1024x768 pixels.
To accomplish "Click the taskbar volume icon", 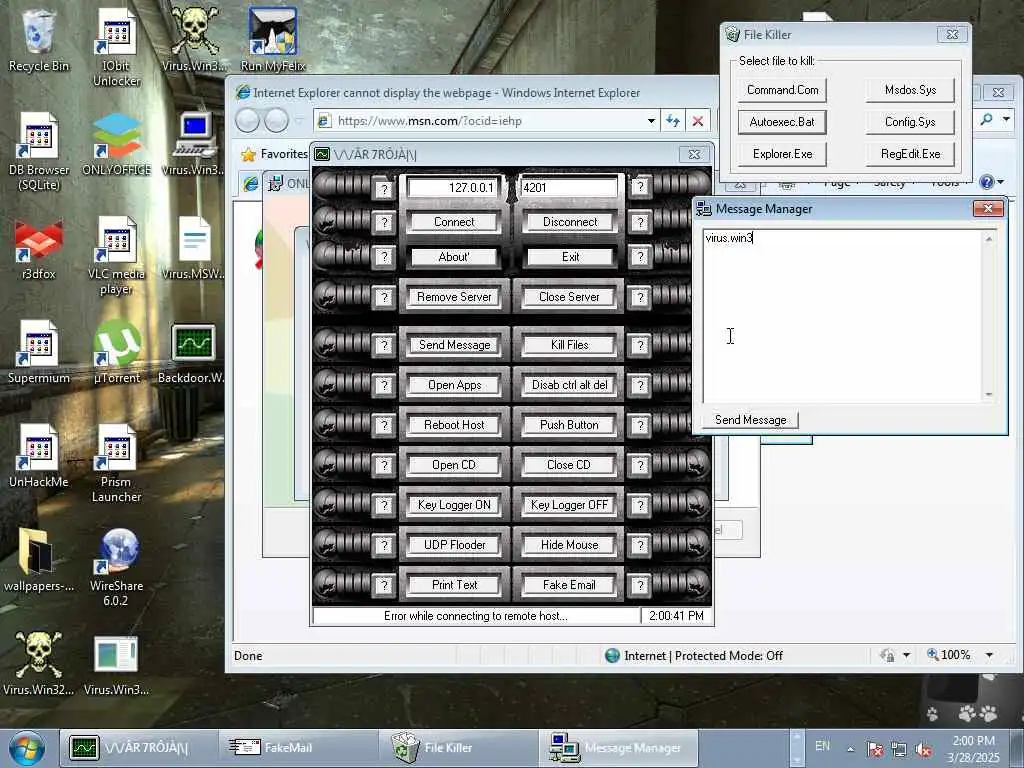I will coord(923,749).
